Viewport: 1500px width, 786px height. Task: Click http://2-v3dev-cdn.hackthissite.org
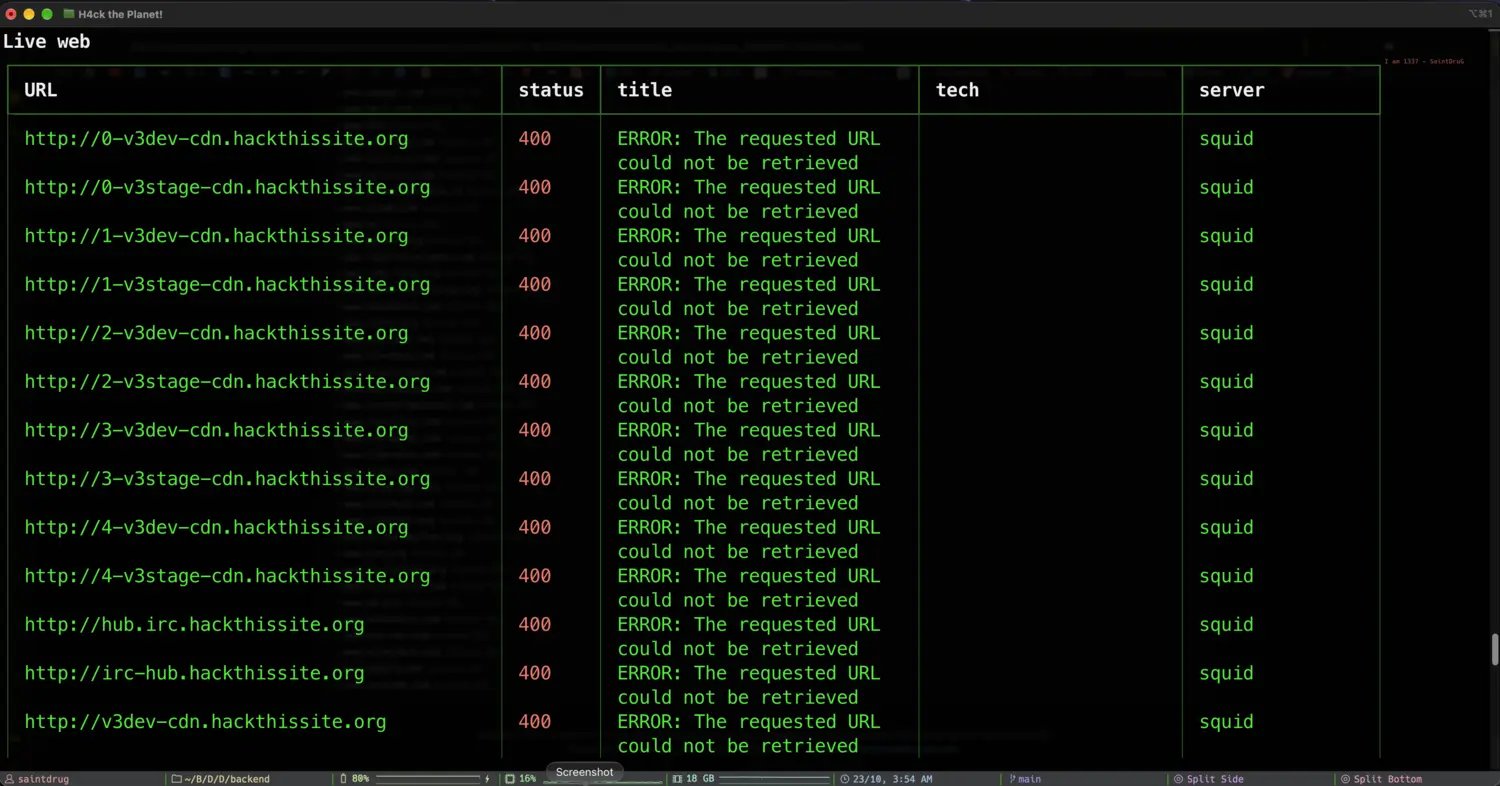(216, 333)
